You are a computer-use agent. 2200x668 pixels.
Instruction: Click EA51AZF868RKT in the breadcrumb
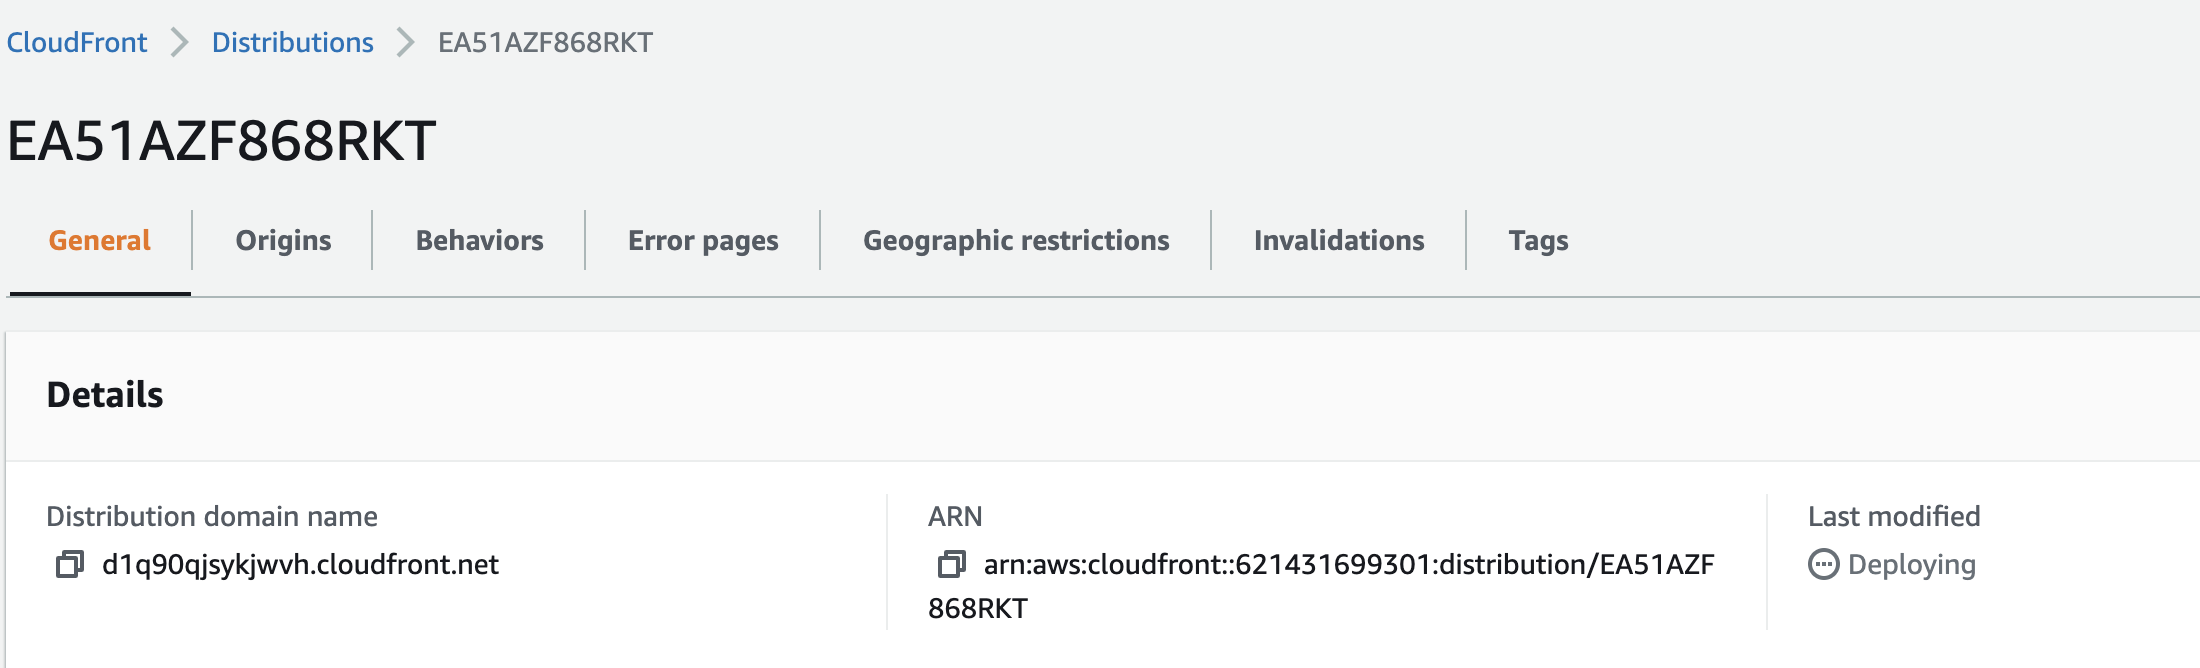click(x=543, y=42)
